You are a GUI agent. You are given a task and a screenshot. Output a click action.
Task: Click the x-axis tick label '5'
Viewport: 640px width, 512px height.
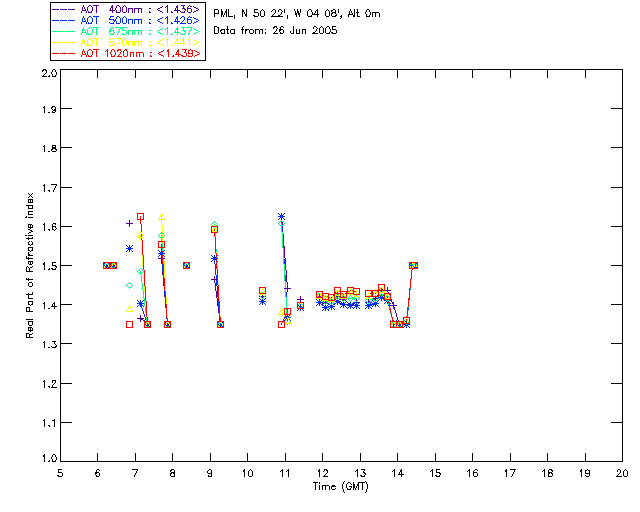(x=60, y=473)
